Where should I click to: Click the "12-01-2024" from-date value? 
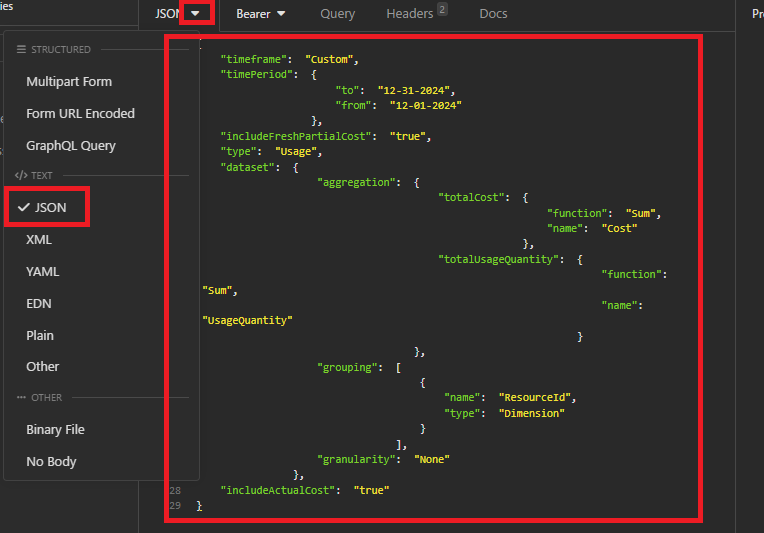[425, 105]
